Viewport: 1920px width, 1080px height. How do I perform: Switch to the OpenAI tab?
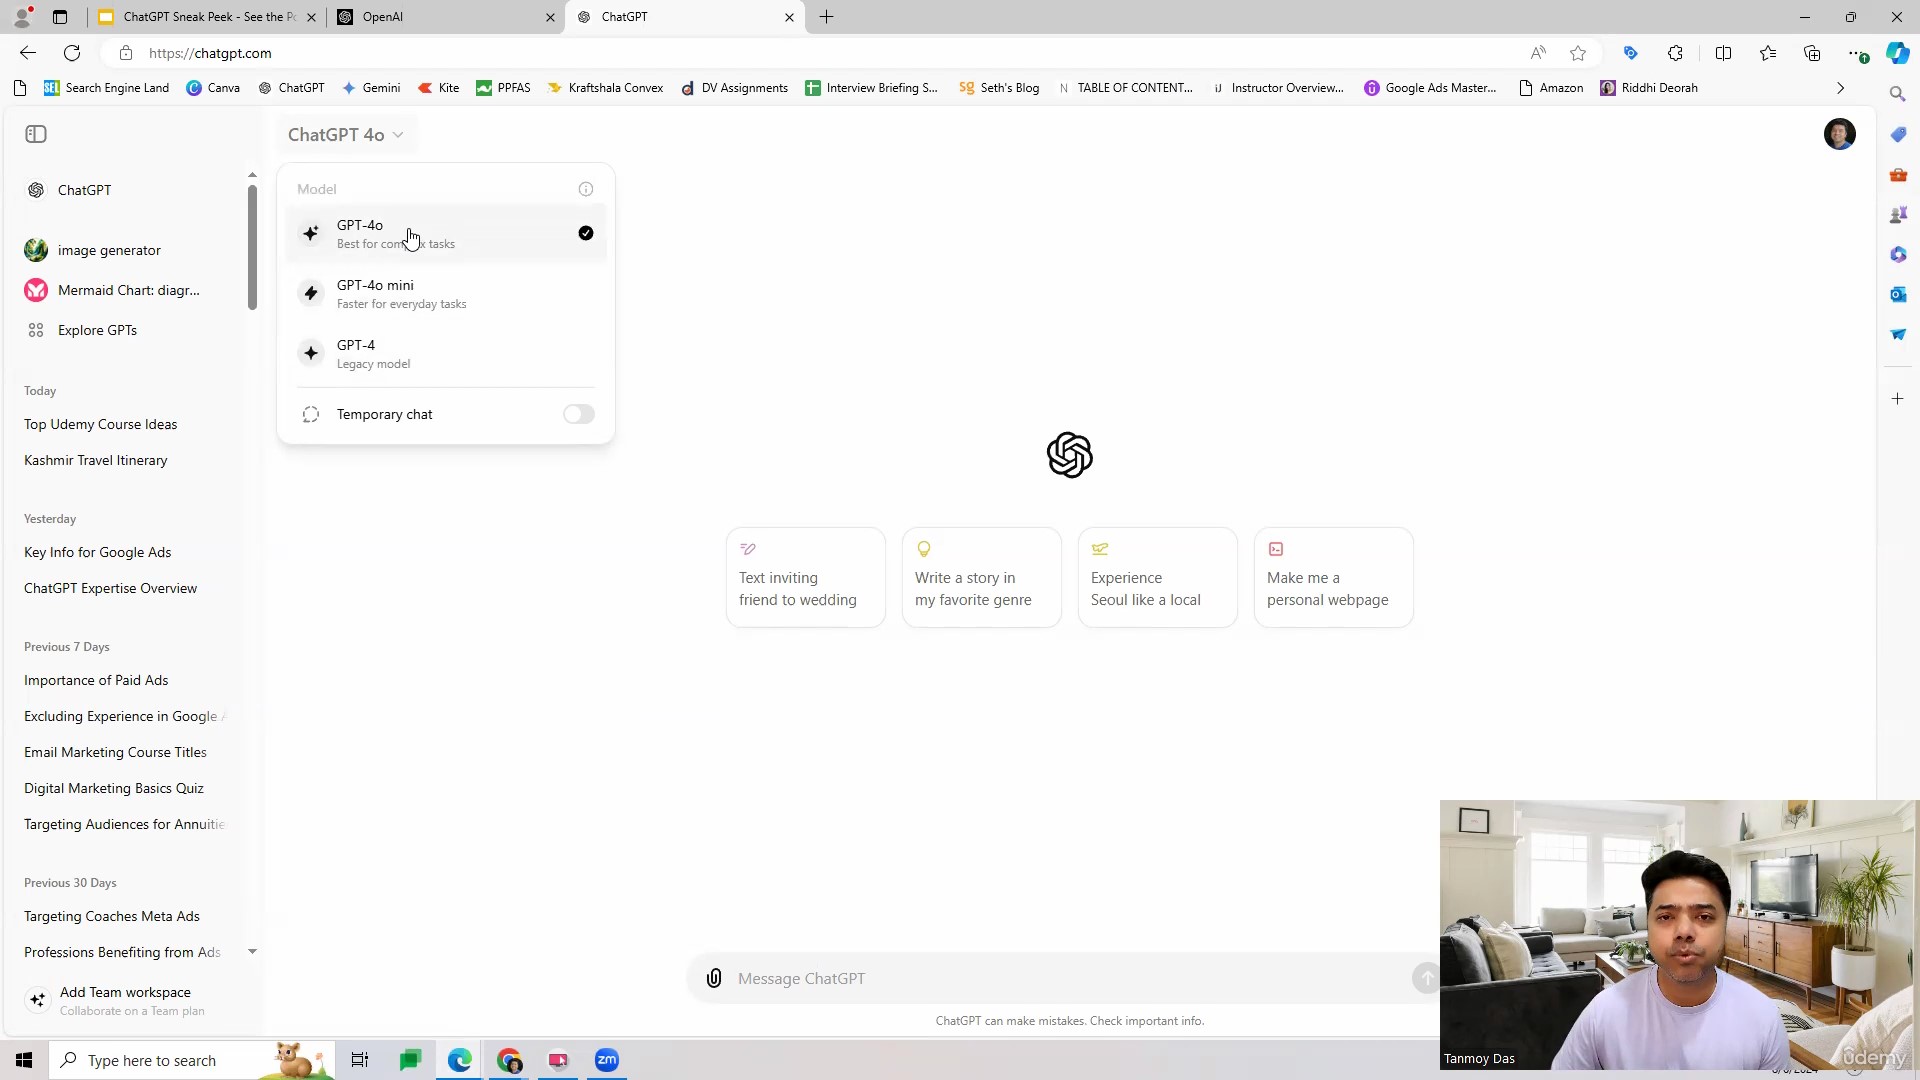(x=446, y=17)
